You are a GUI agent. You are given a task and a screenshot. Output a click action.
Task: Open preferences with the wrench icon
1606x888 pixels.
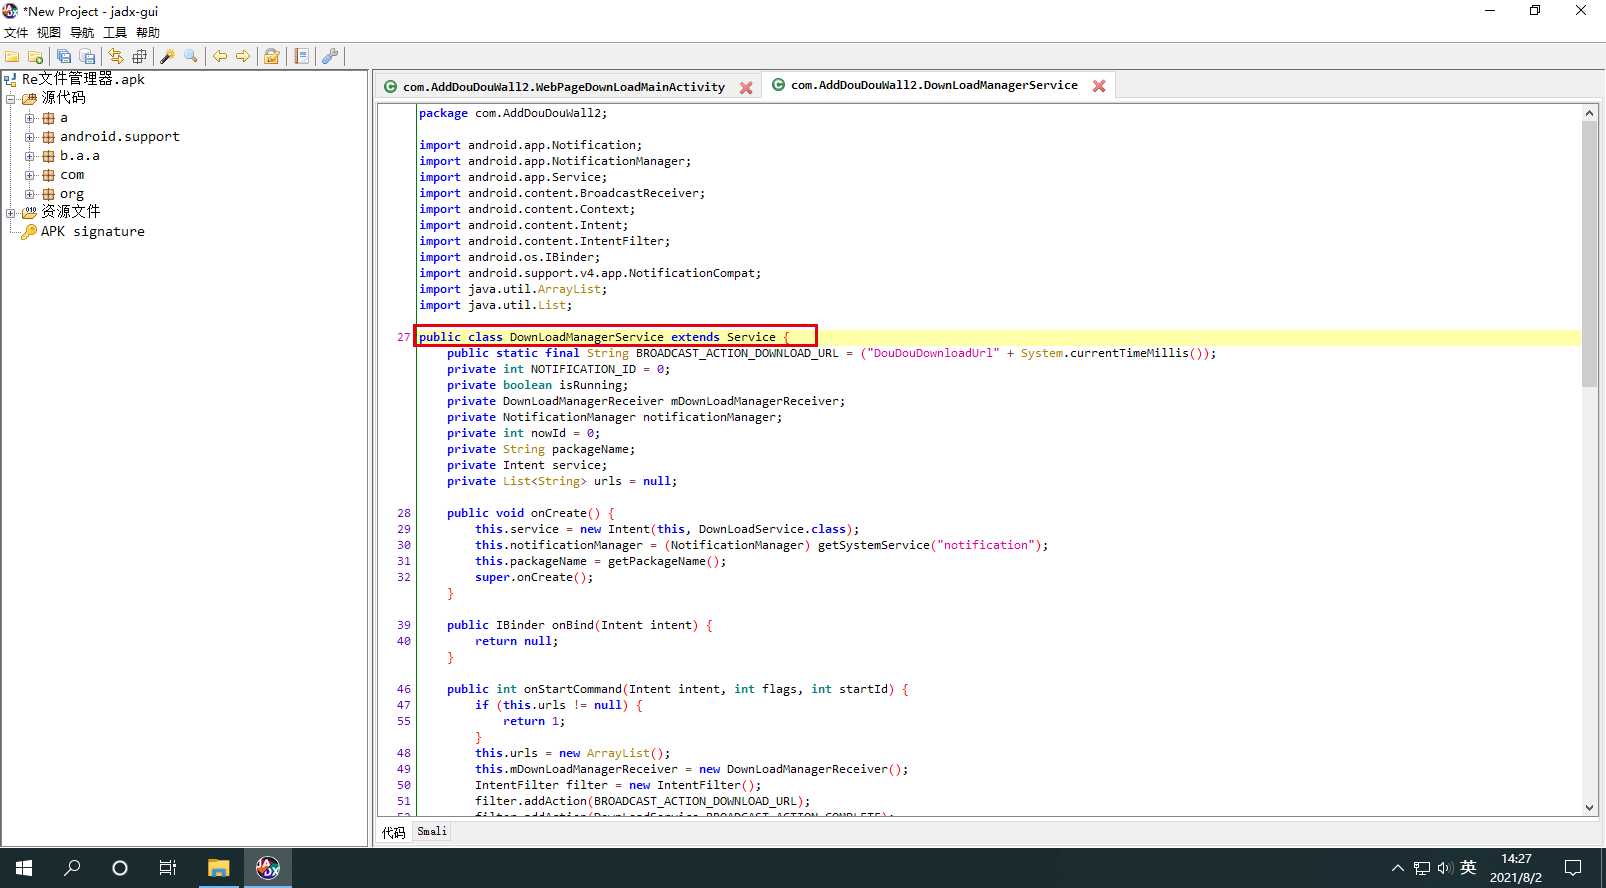[330, 57]
